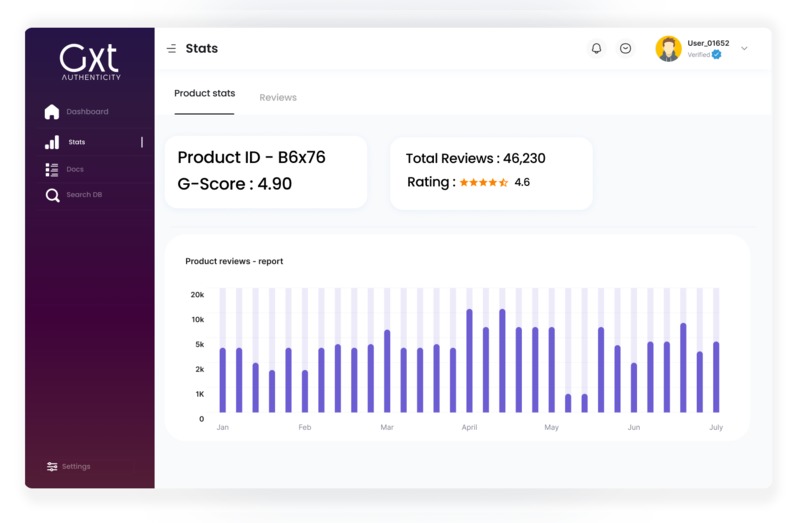
Task: Switch to the Product stats tab
Action: point(205,93)
